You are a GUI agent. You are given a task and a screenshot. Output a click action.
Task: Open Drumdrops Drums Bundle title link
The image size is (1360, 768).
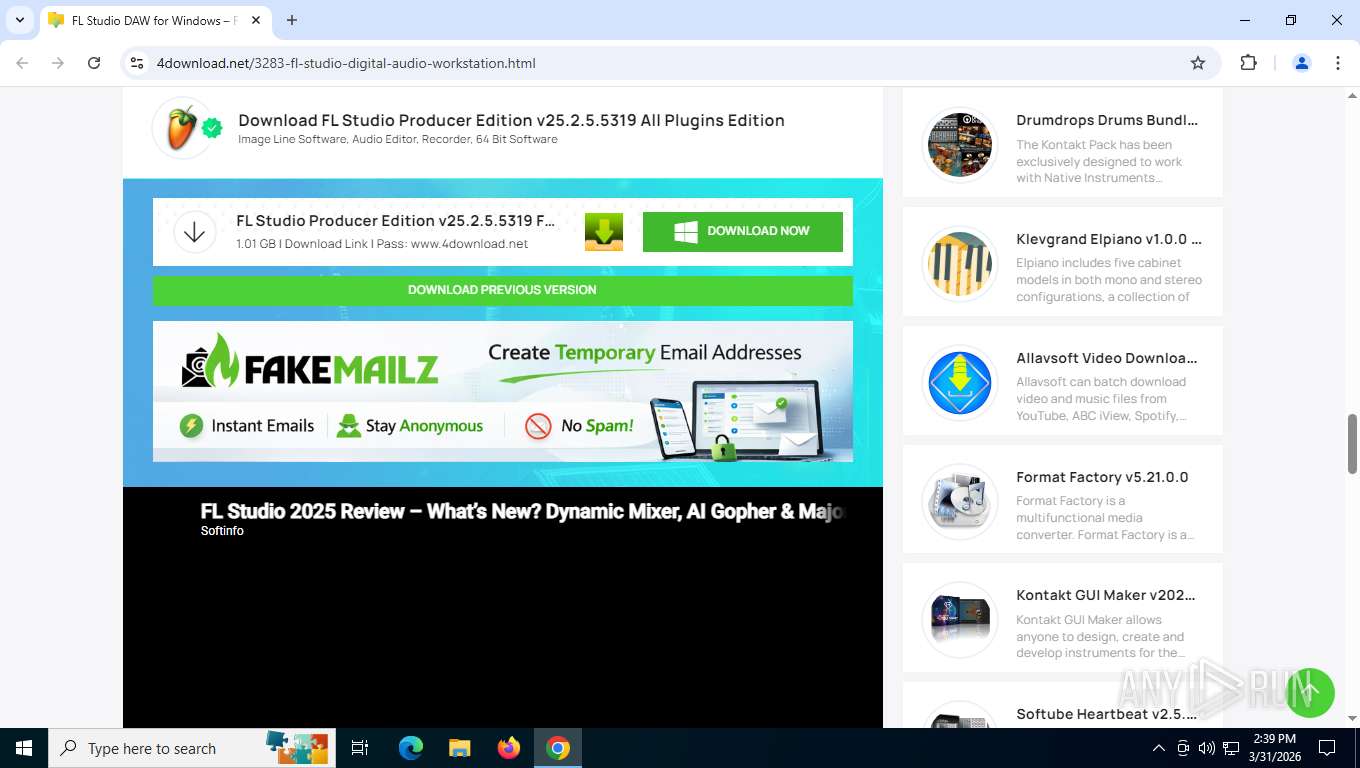1107,120
